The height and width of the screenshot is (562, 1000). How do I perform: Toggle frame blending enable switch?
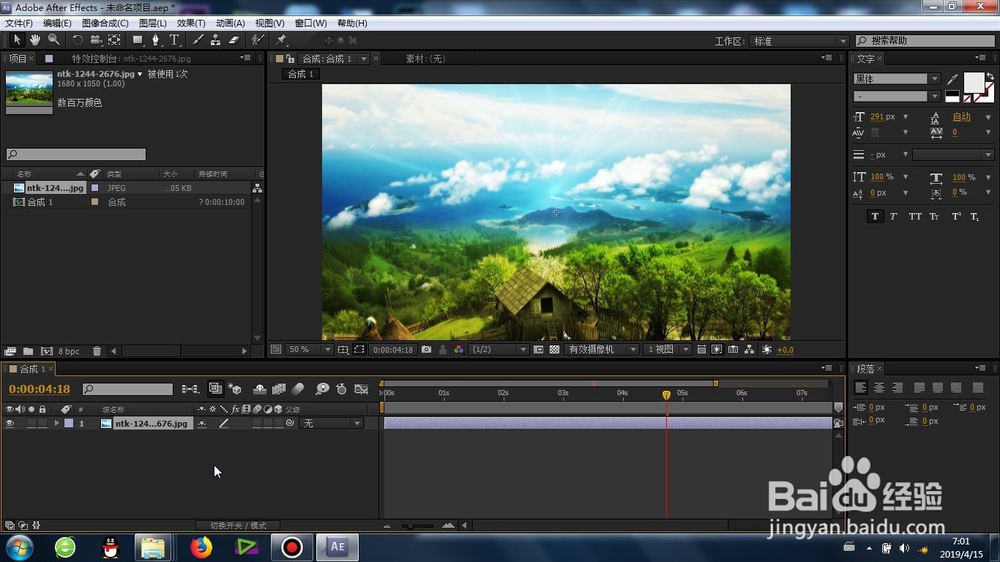(279, 388)
